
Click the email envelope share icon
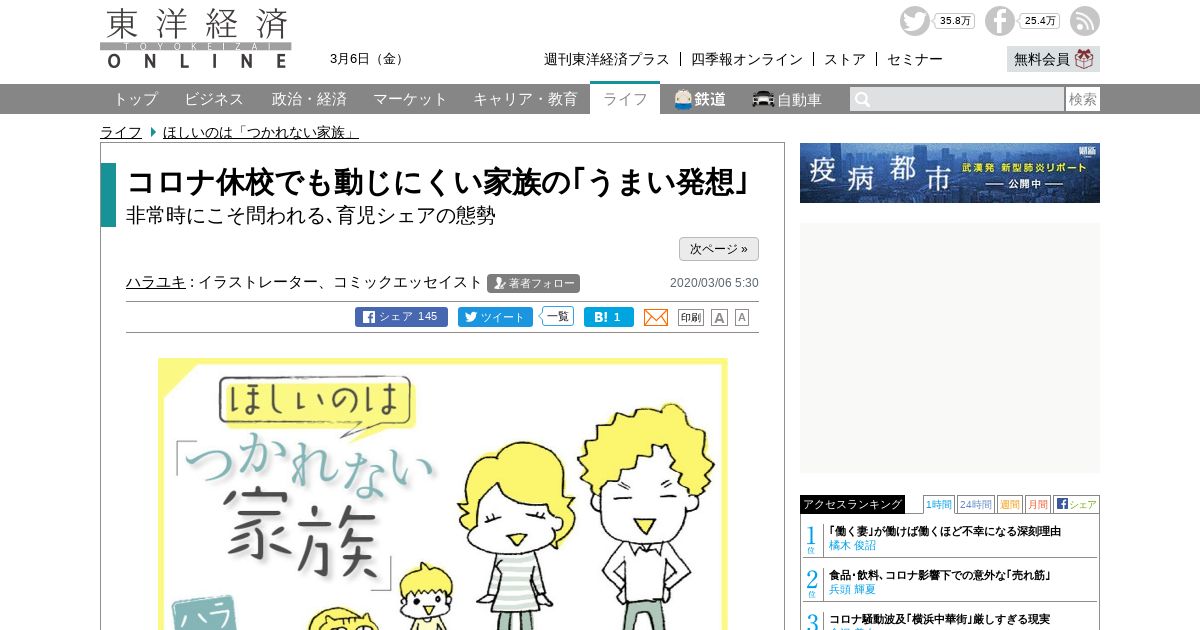[656, 317]
